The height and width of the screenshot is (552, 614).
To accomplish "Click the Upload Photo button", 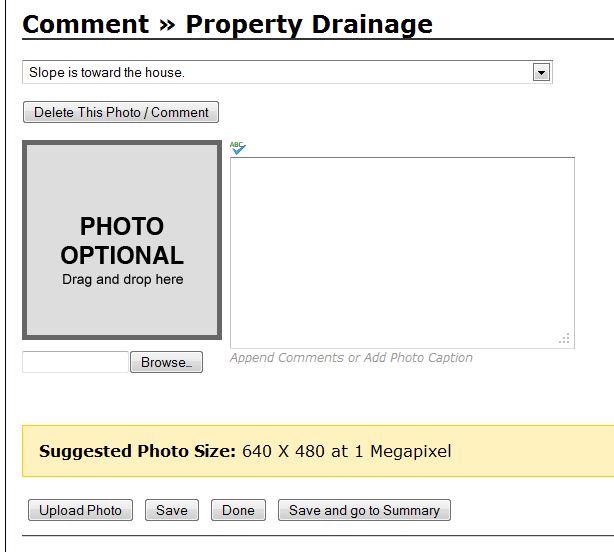I will pos(80,510).
